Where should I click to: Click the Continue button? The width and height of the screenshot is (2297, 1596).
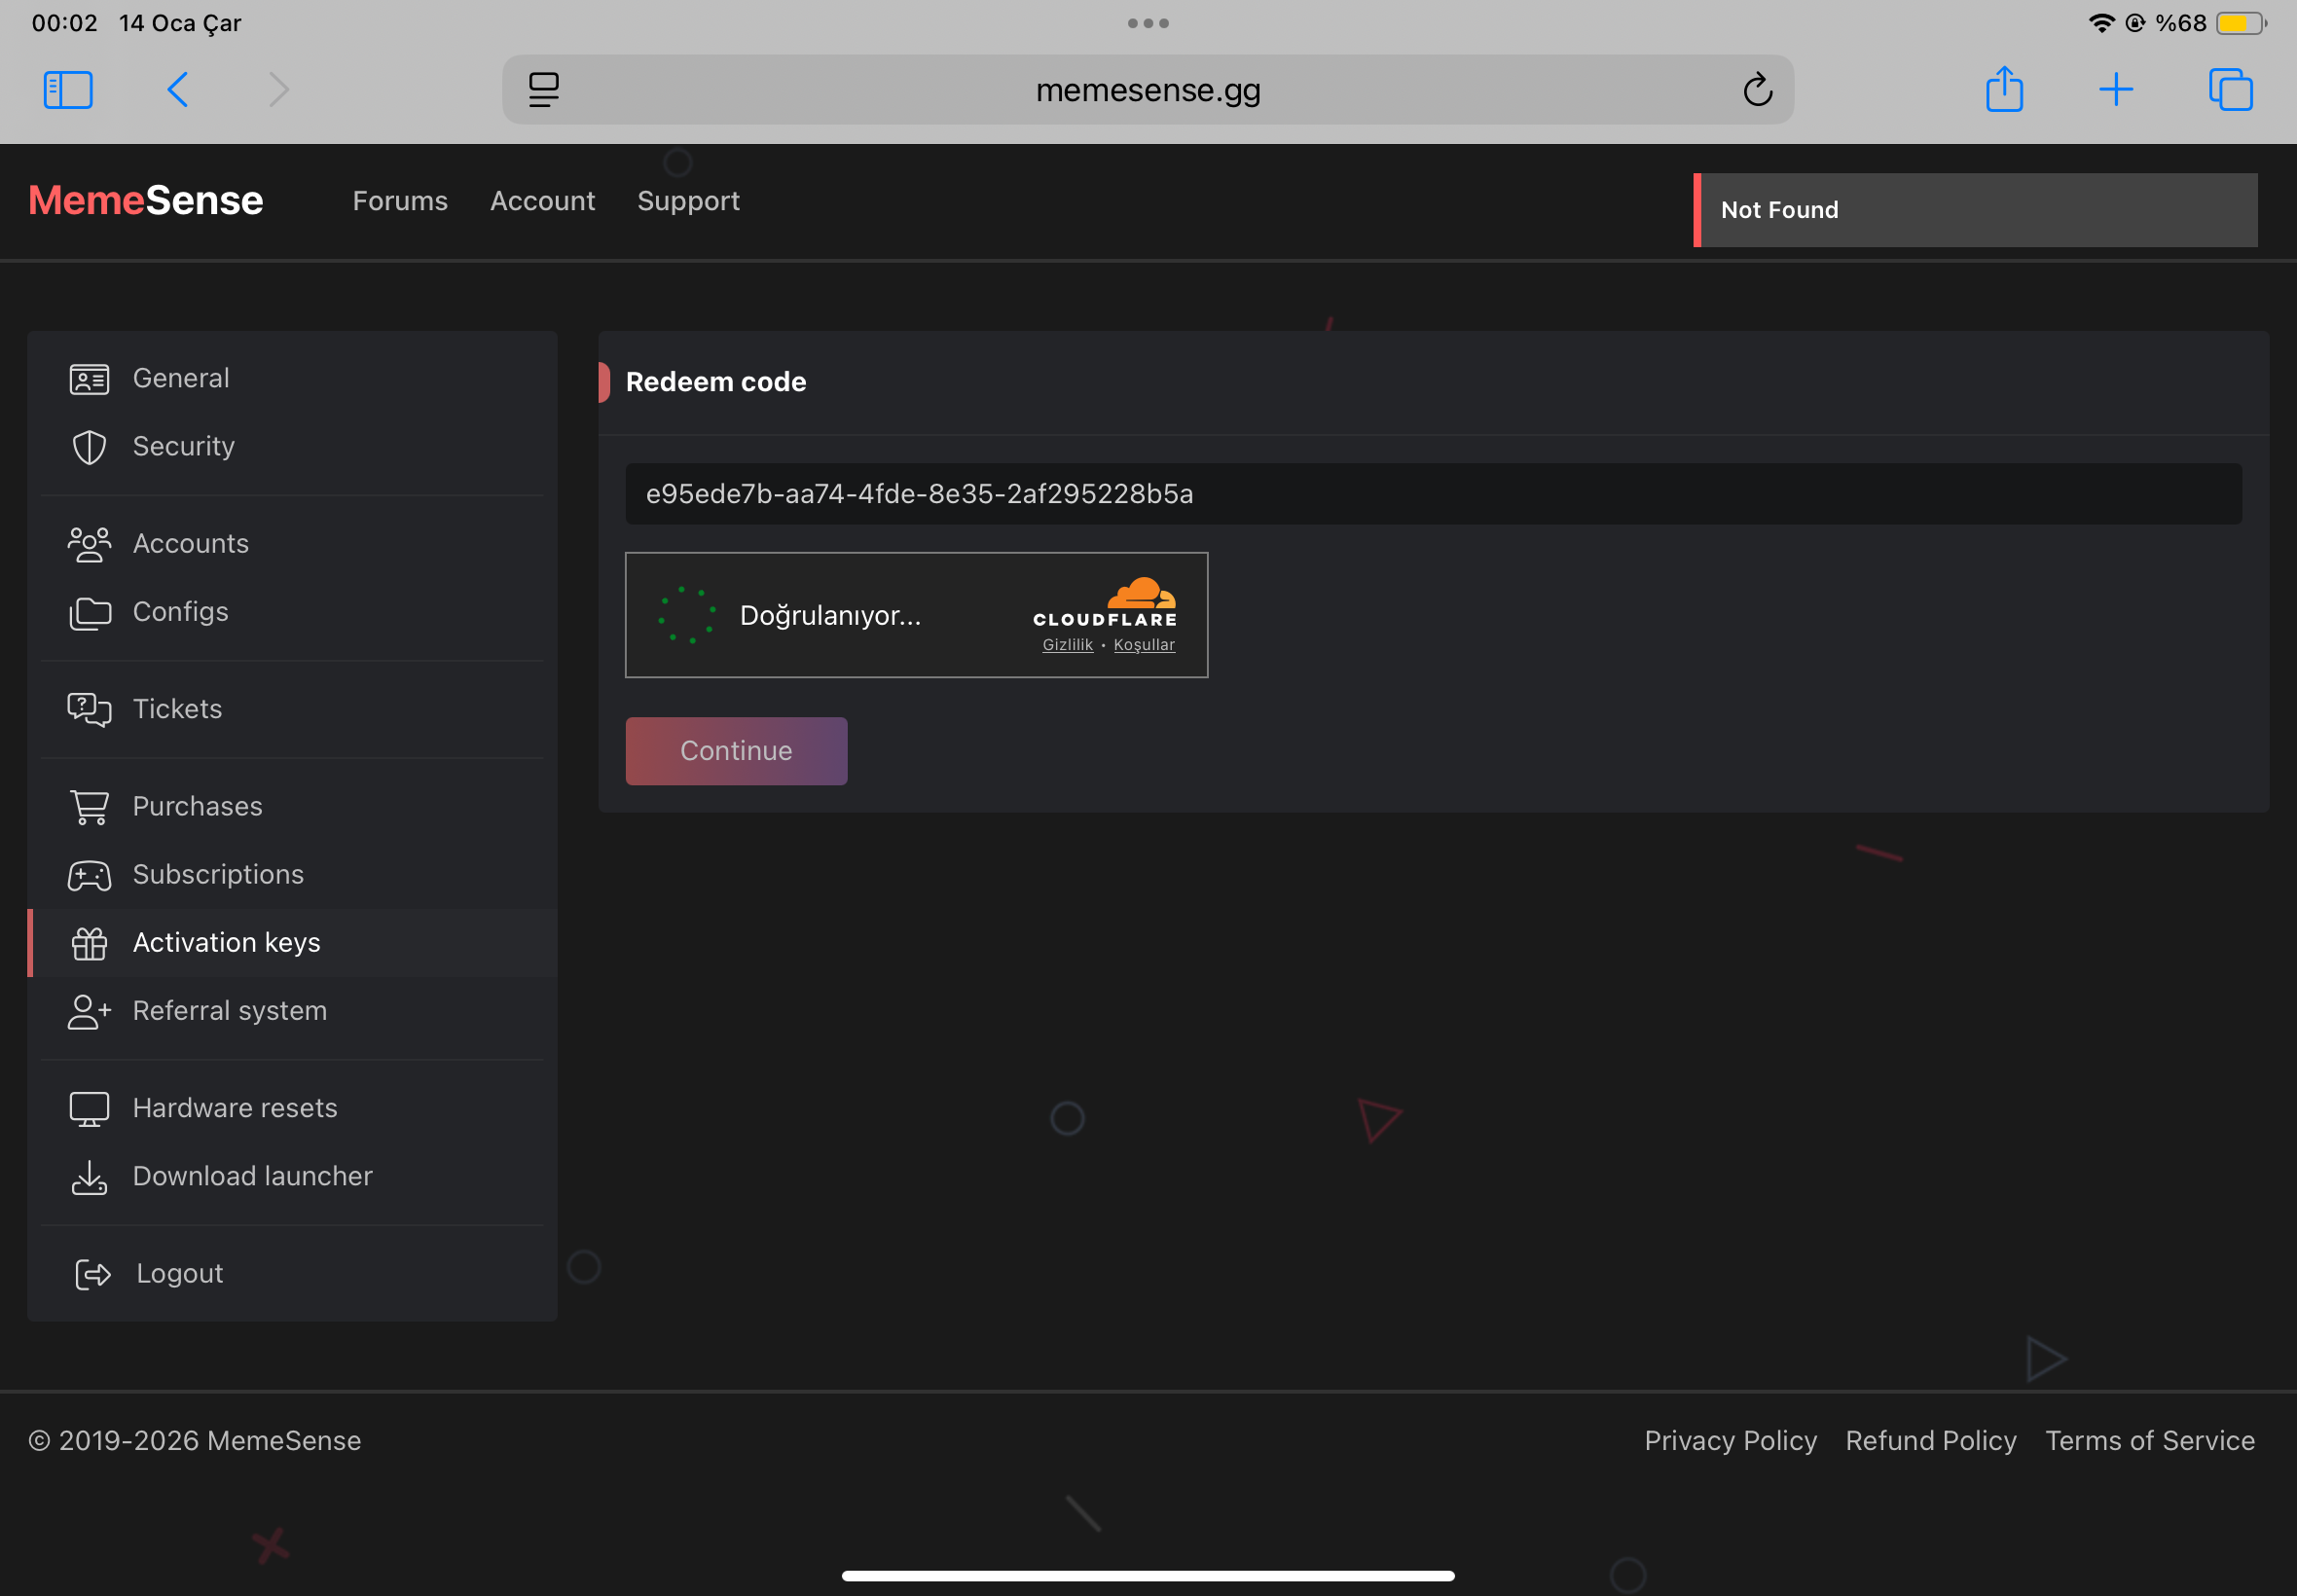[736, 751]
